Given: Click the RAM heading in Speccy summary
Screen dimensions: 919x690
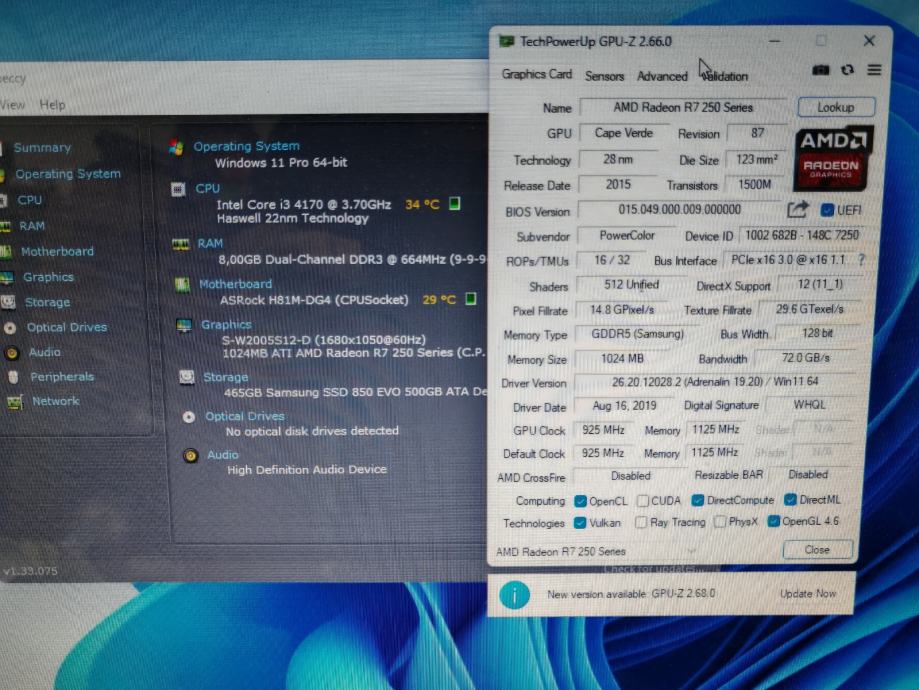Looking at the screenshot, I should click(x=210, y=243).
